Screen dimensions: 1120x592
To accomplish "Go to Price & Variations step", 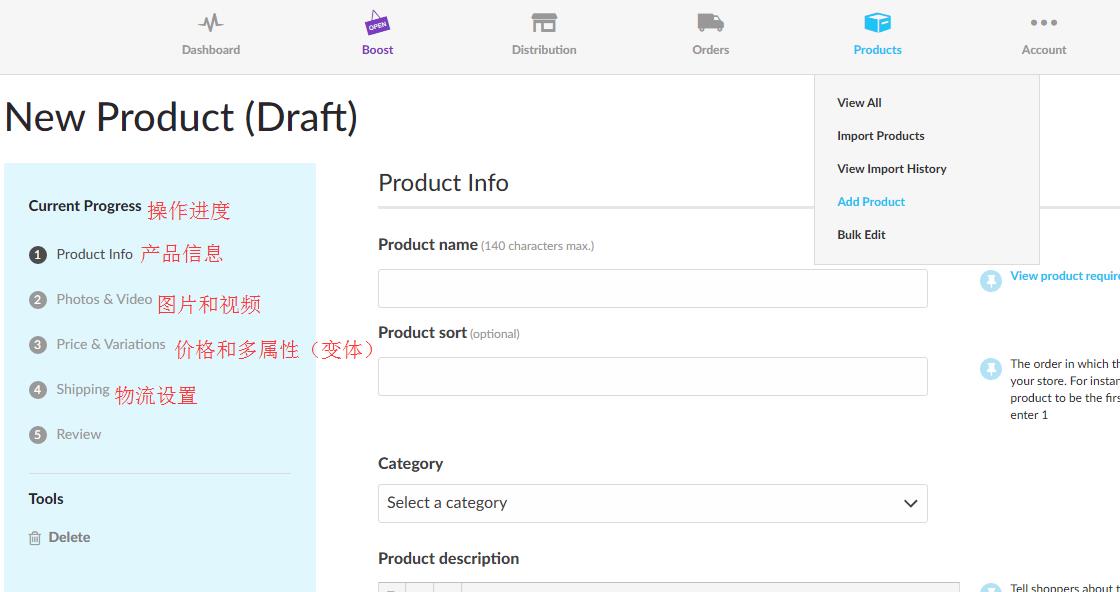I will point(110,344).
